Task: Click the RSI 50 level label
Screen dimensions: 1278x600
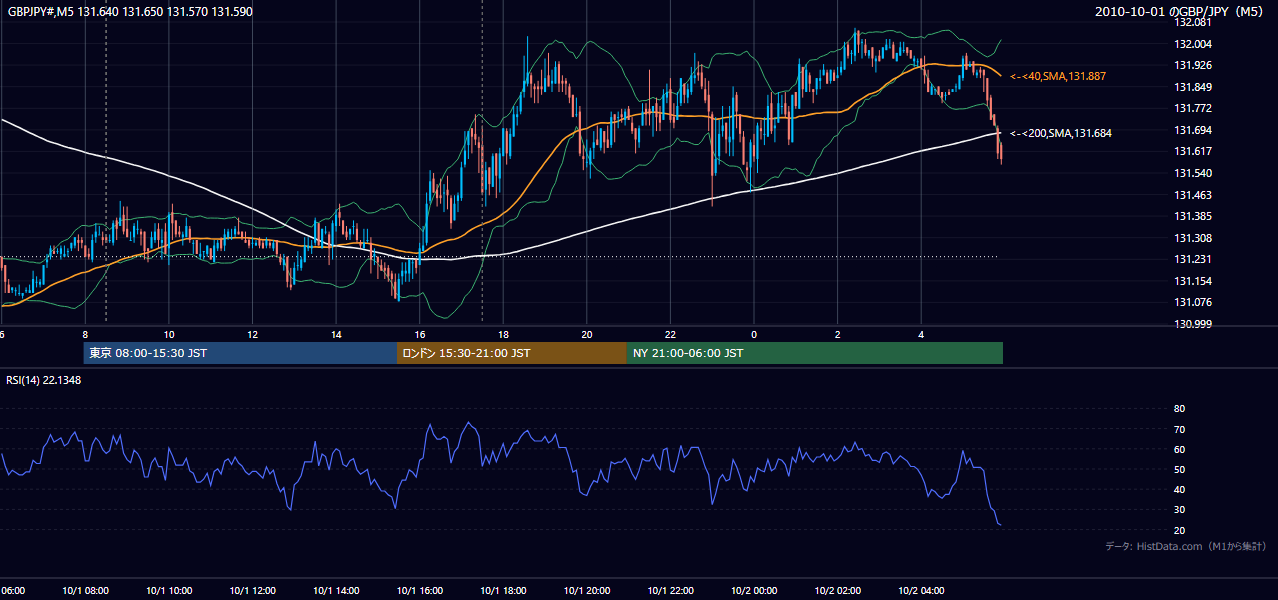Action: point(1179,469)
